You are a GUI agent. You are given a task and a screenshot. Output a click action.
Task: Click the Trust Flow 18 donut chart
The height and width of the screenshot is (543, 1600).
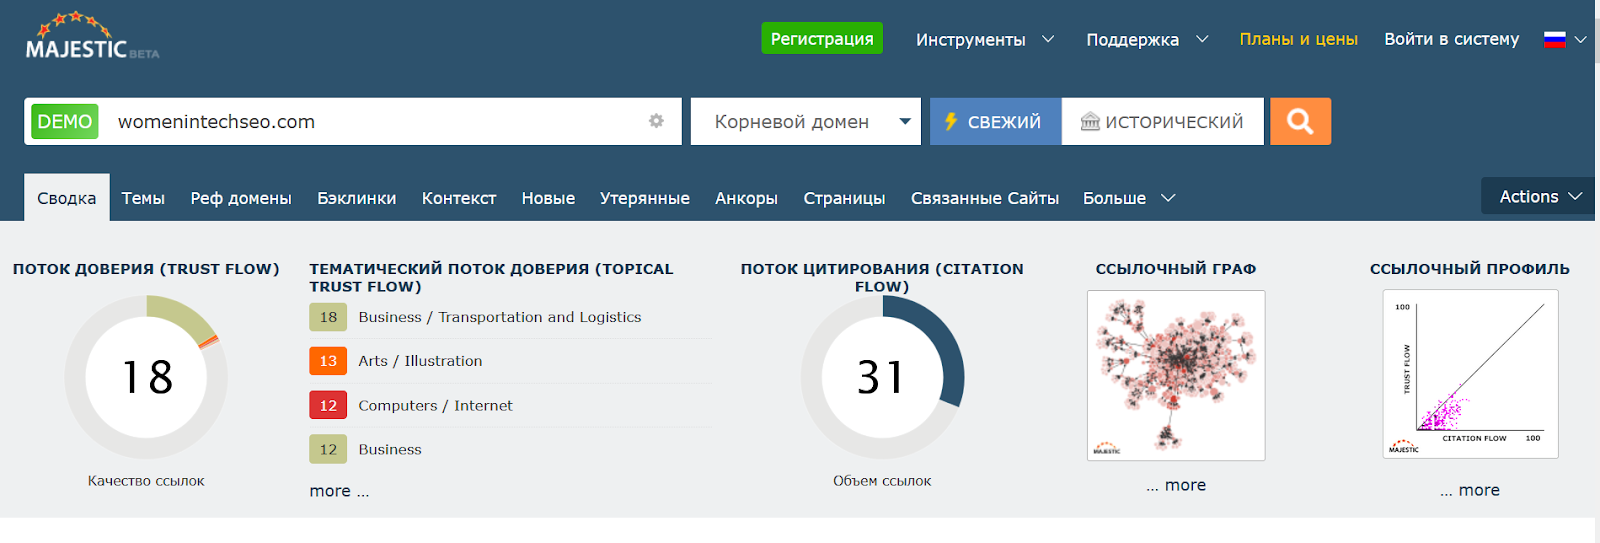coord(146,377)
